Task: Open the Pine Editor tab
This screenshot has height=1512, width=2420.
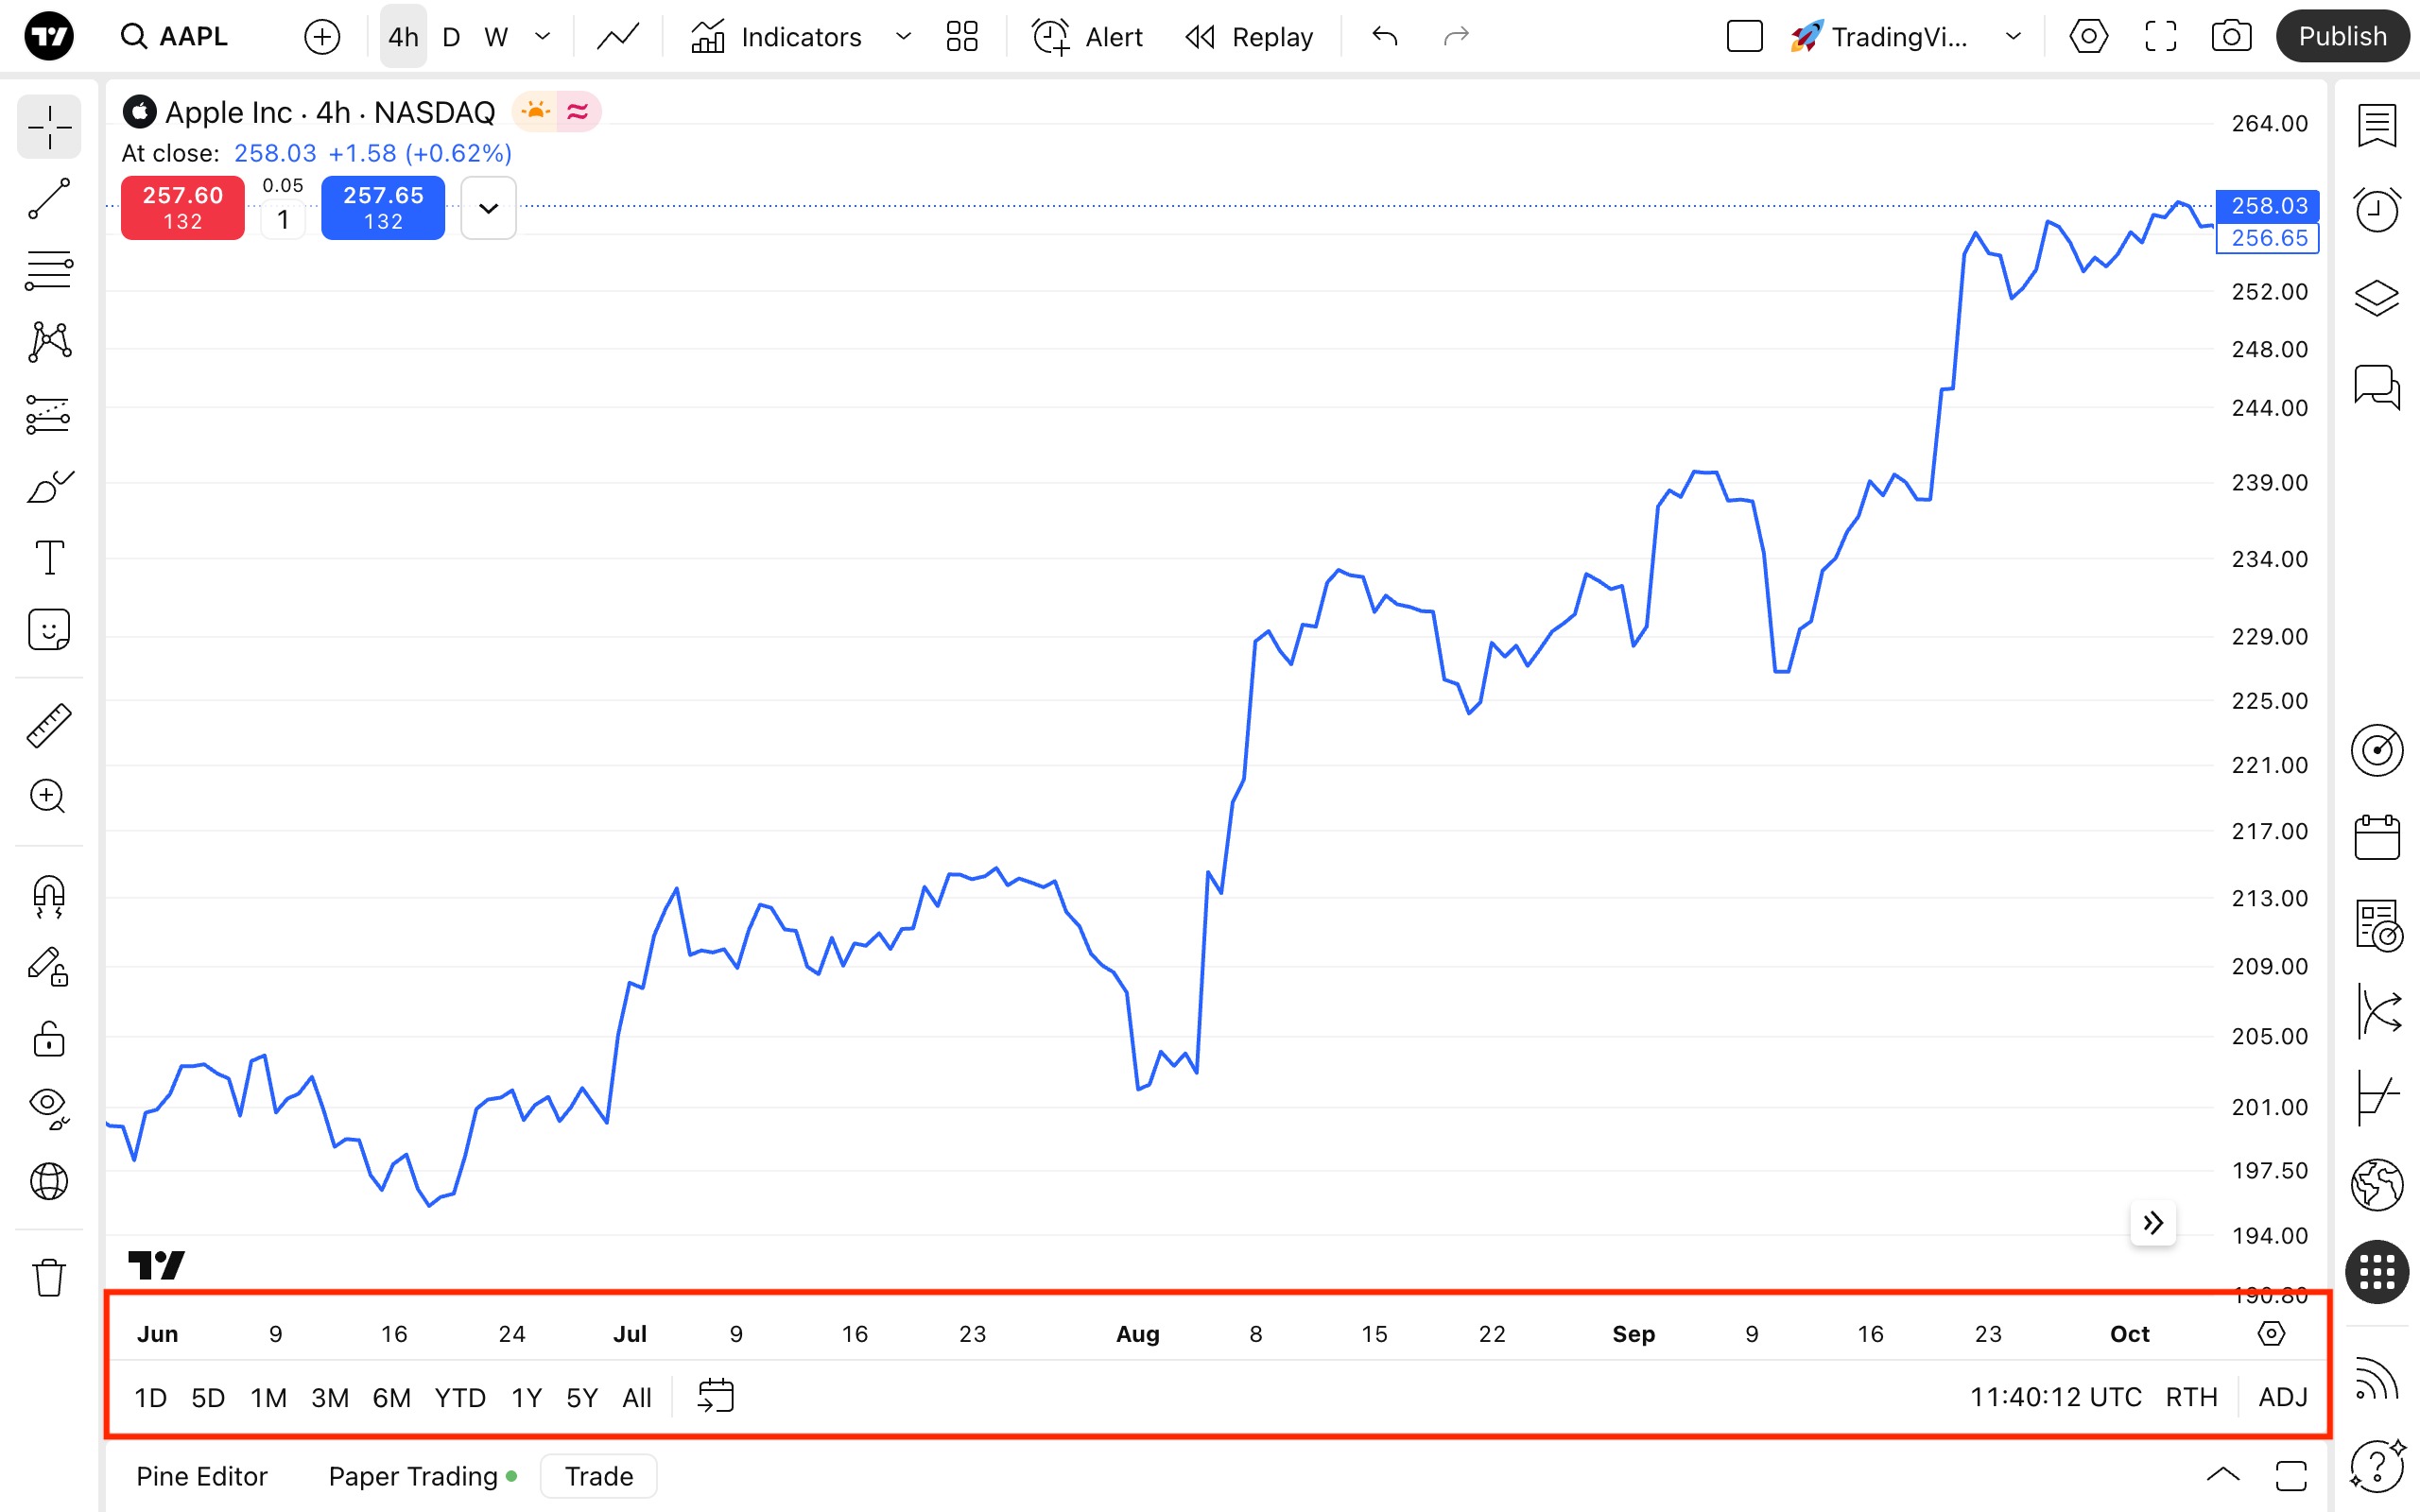Action: point(202,1476)
